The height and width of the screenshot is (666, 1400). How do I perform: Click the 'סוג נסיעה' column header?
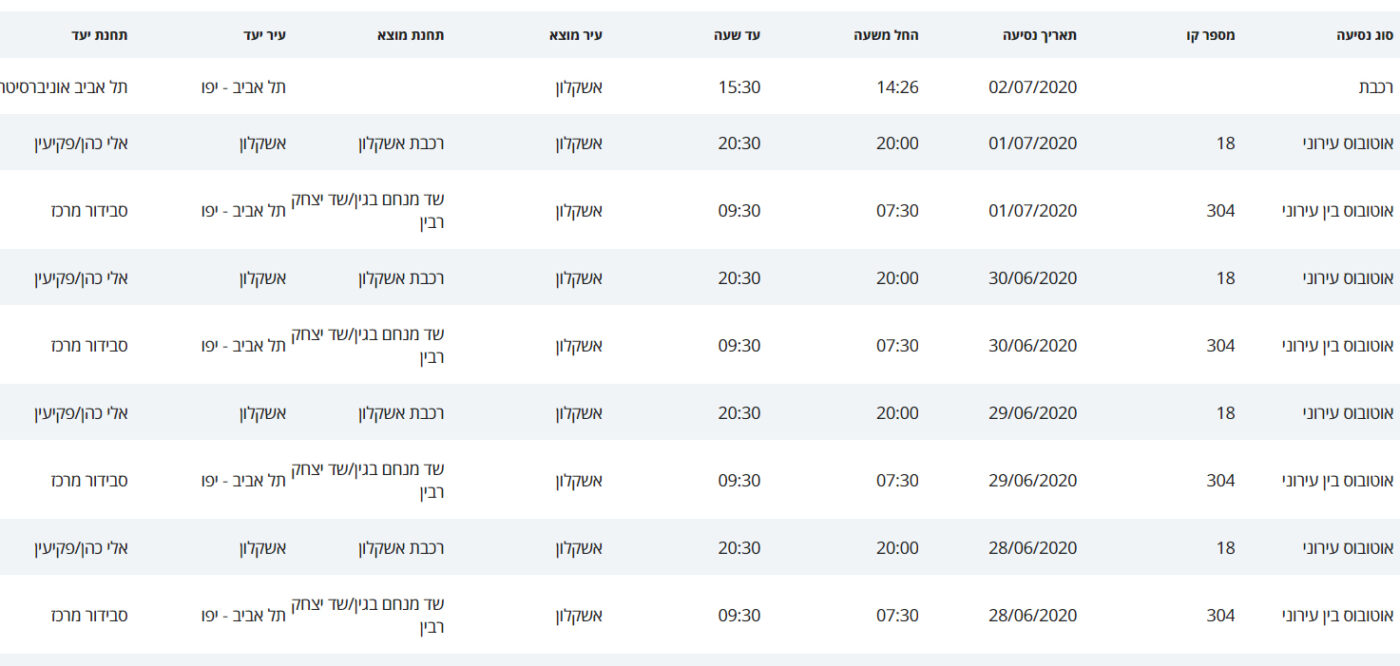point(1364,35)
